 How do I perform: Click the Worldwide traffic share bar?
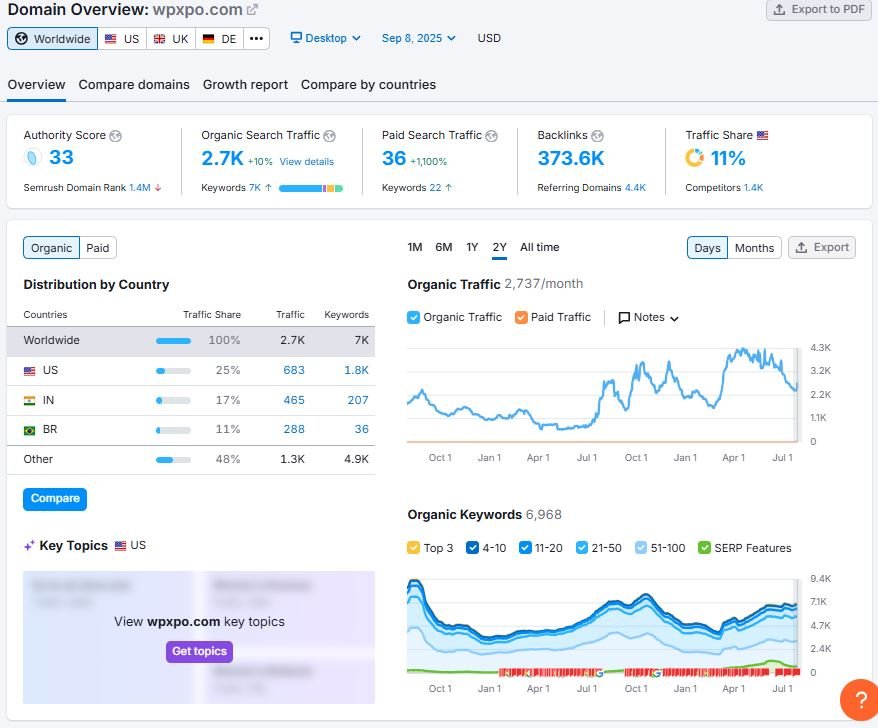coord(171,339)
